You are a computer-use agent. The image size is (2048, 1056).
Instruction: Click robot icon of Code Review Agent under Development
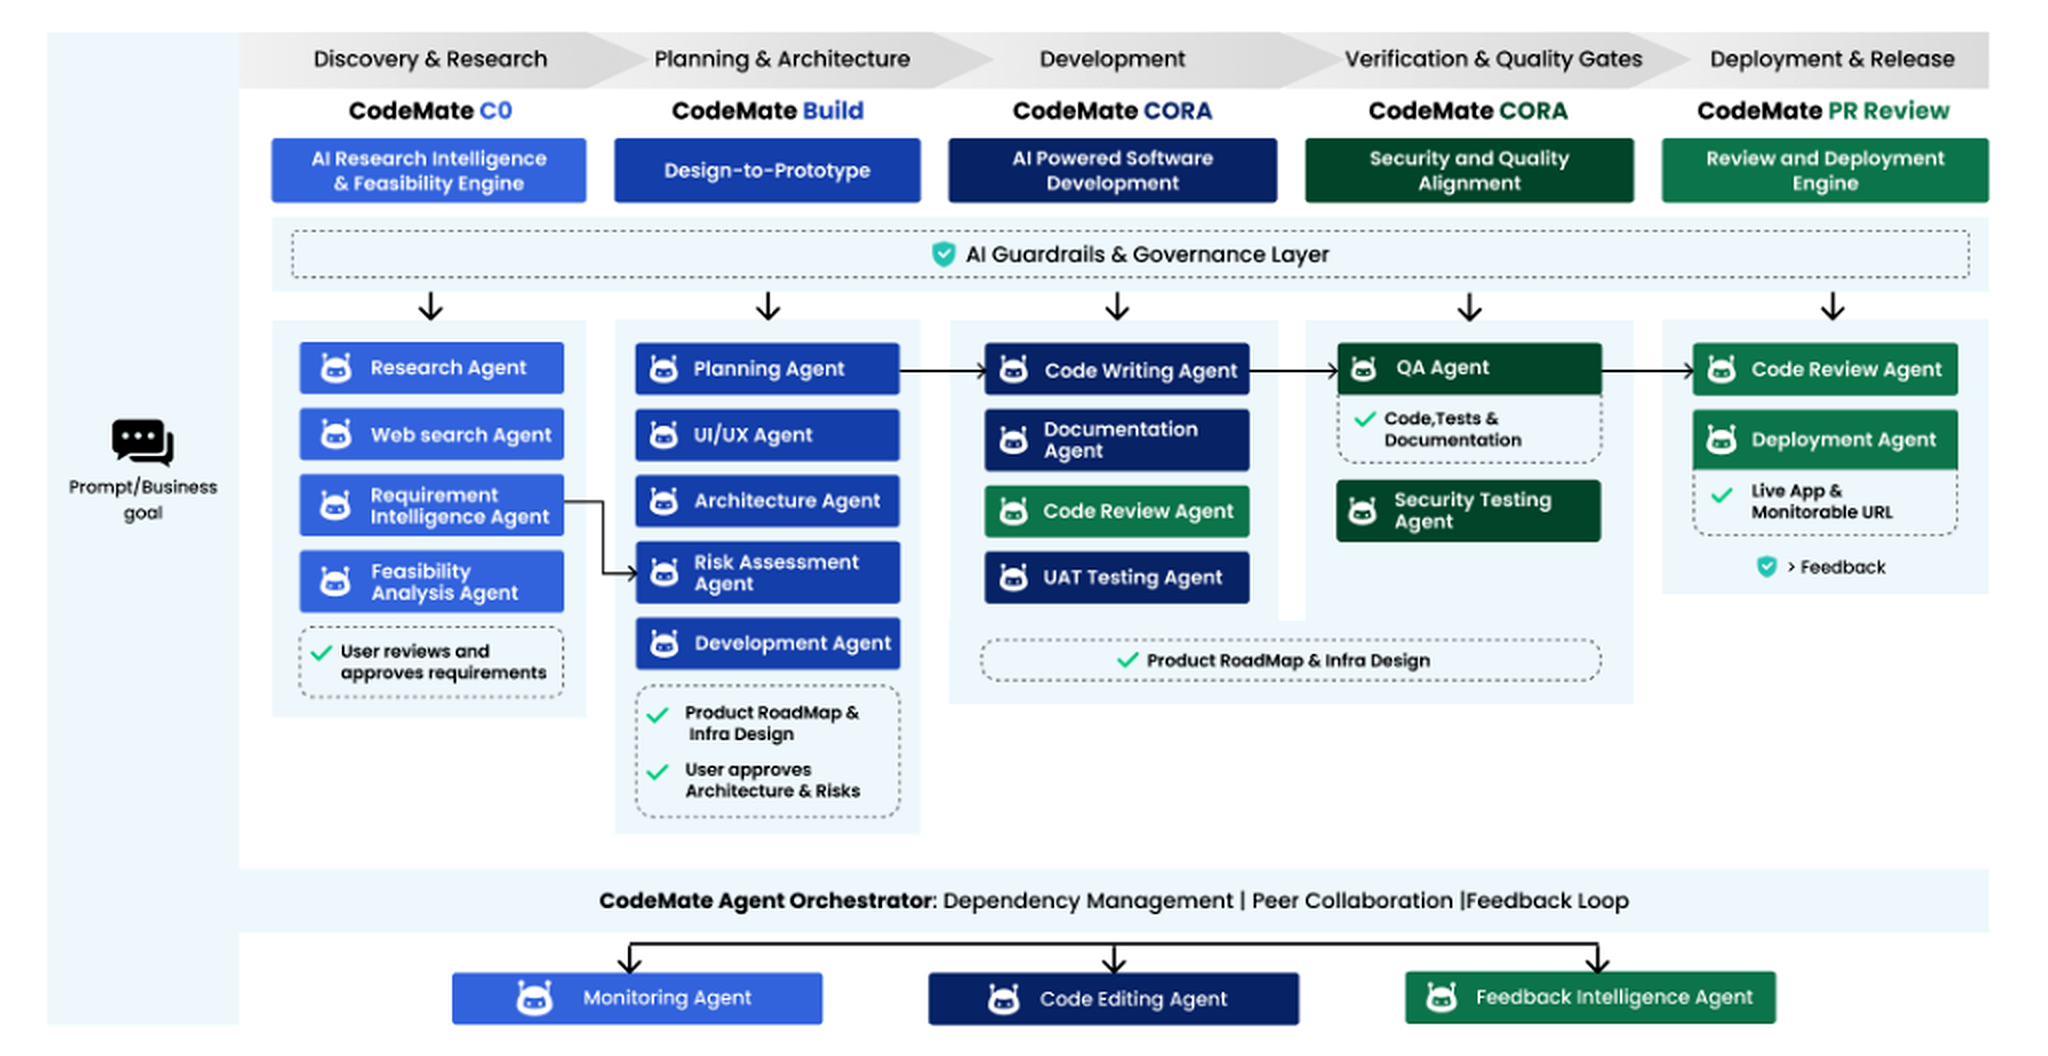click(x=1014, y=512)
